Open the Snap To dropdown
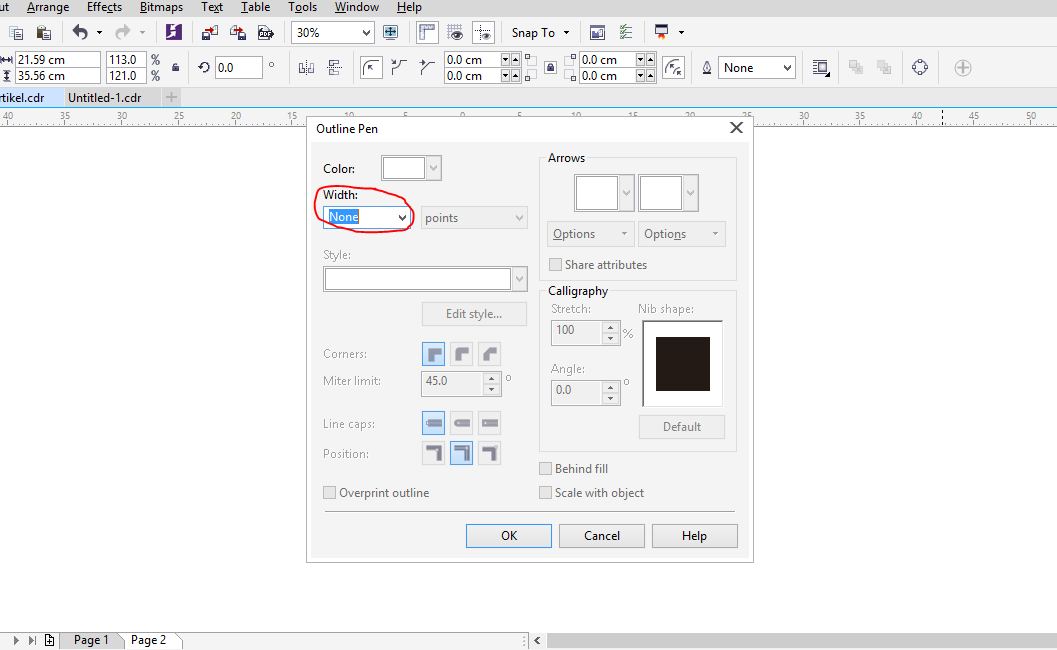This screenshot has width=1057, height=650. coord(539,32)
